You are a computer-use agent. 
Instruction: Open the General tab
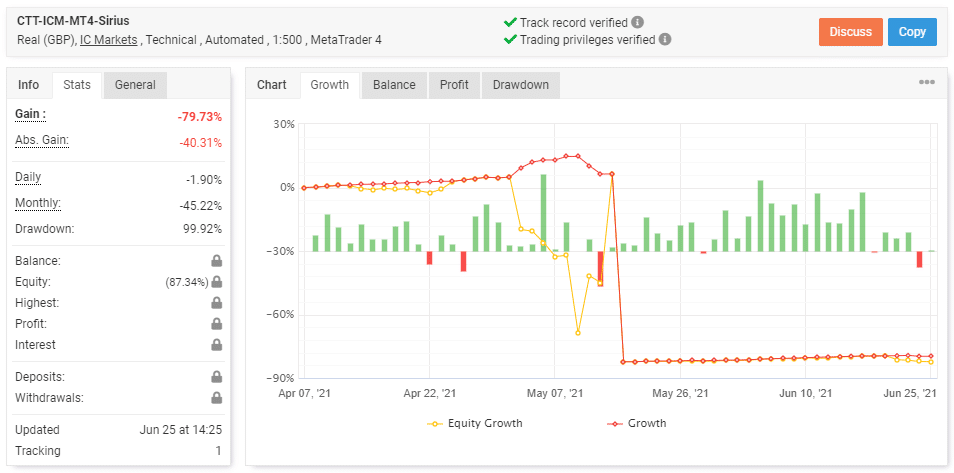click(x=135, y=85)
